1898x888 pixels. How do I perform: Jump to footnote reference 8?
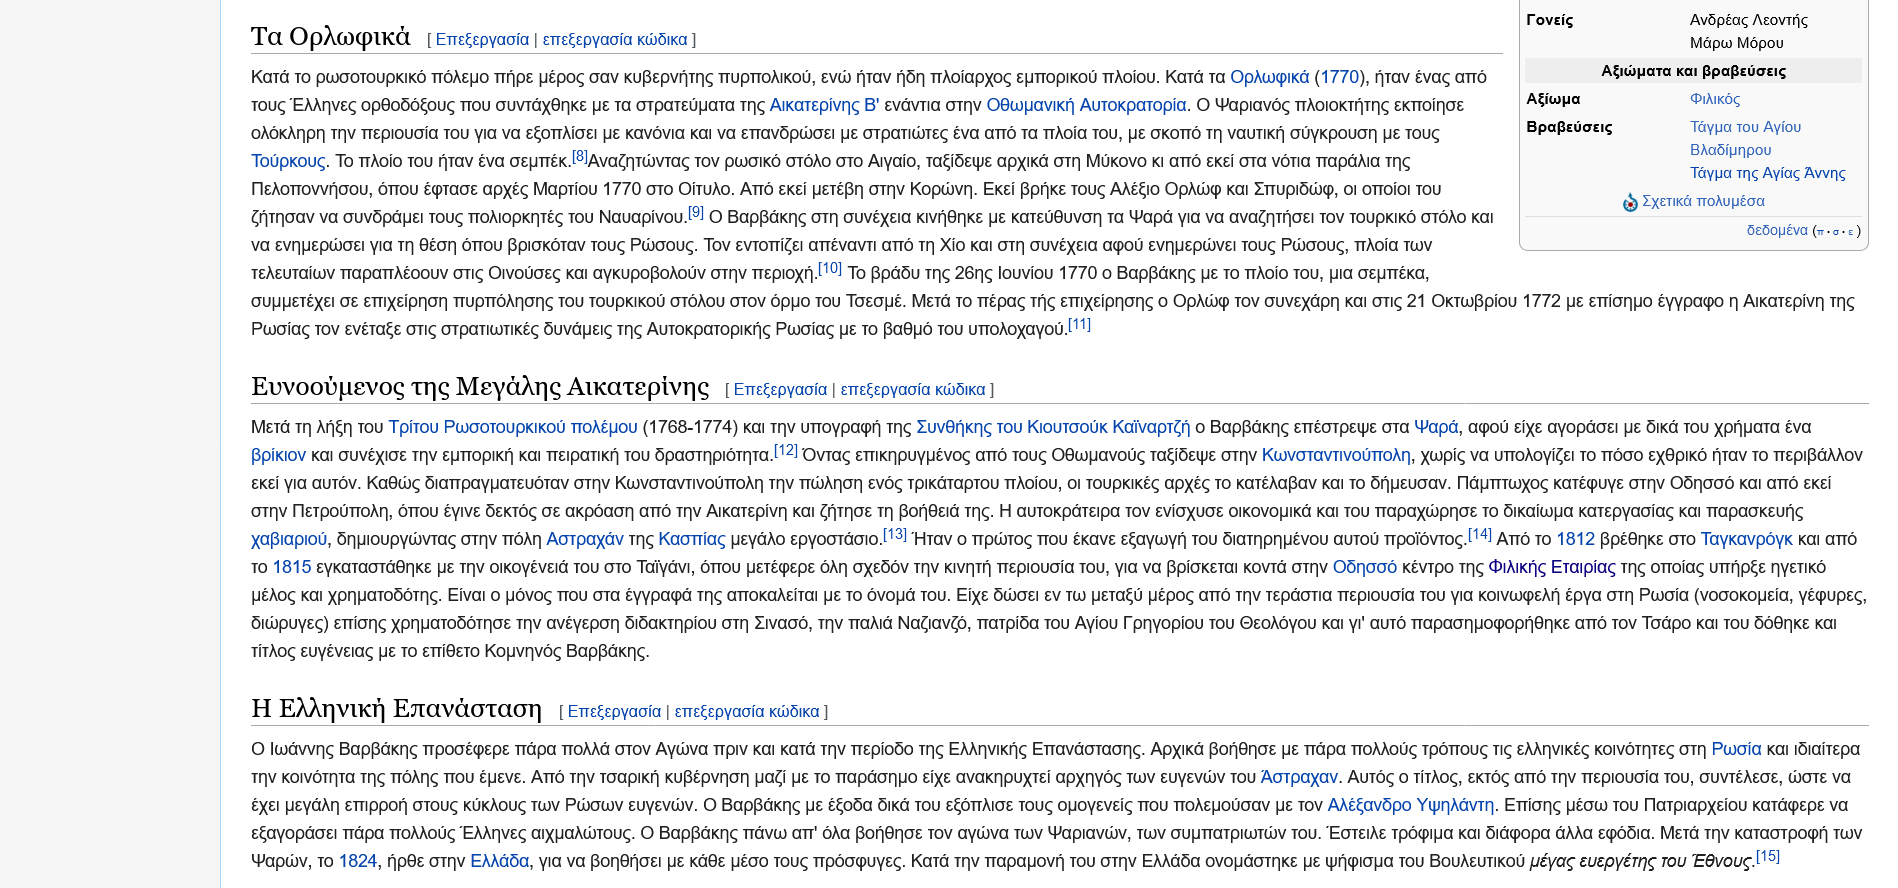pyautogui.click(x=580, y=156)
